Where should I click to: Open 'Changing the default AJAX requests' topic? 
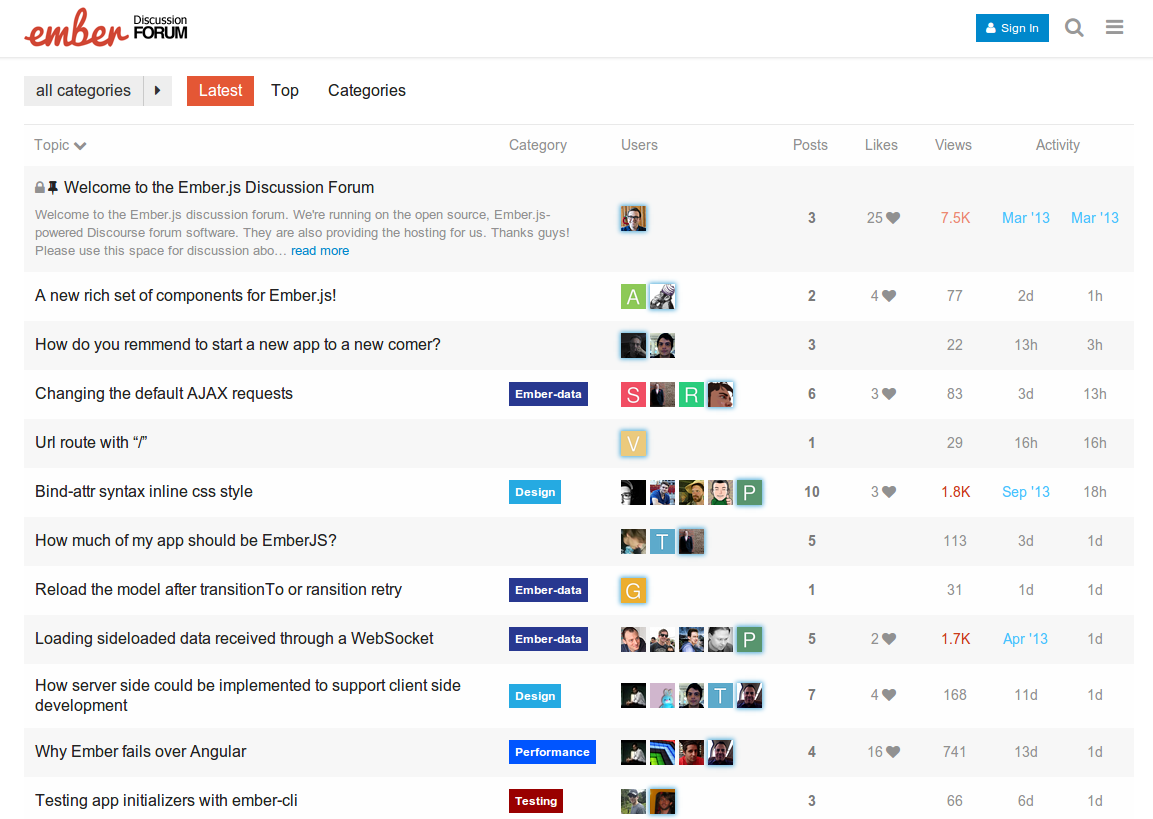(164, 393)
